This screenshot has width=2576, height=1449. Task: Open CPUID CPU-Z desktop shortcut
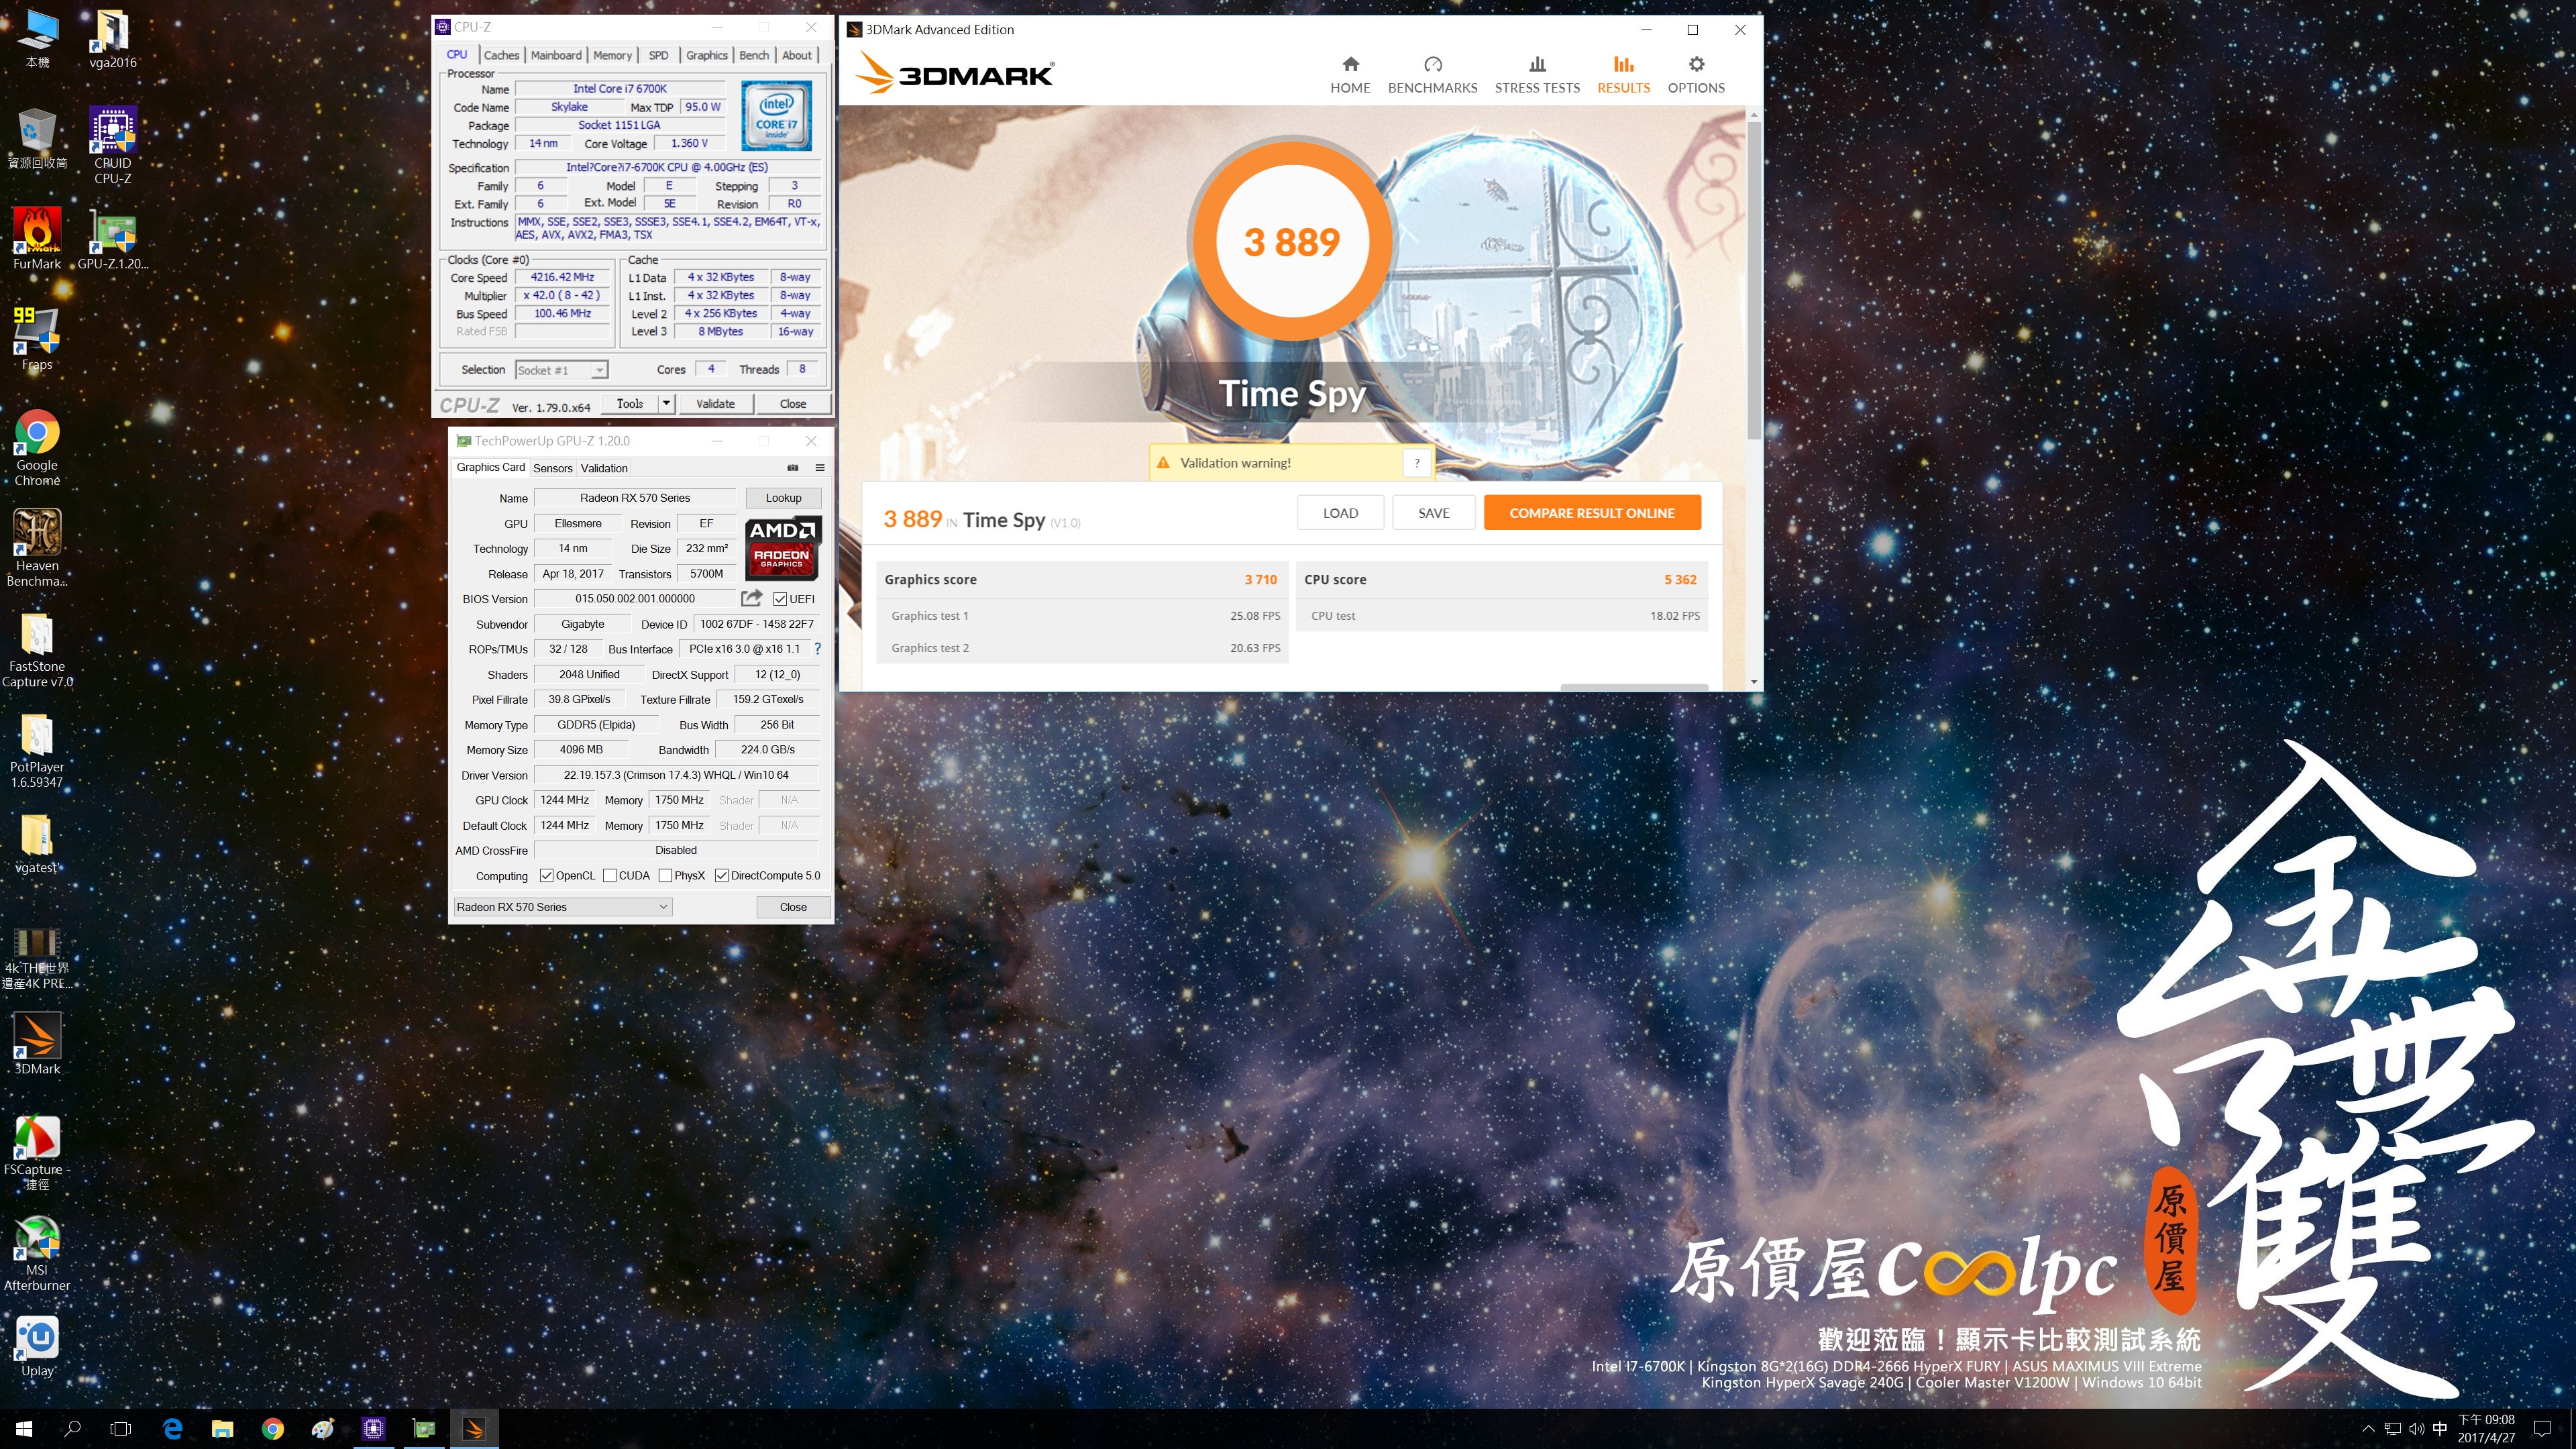coord(112,146)
